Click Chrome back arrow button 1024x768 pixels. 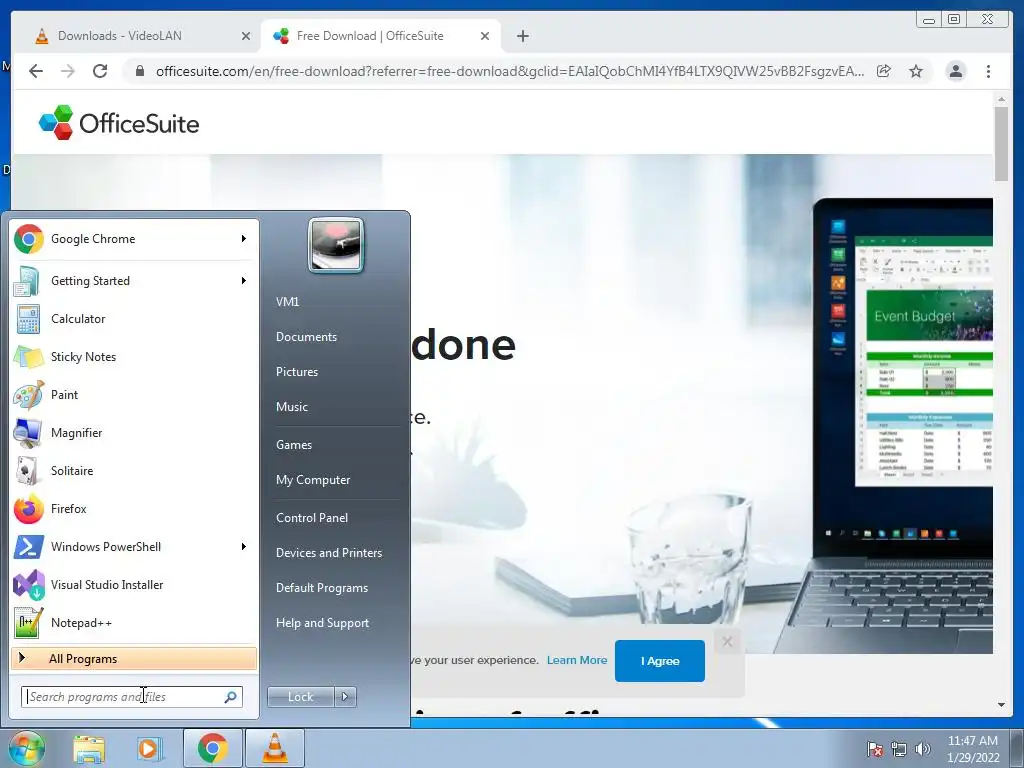pos(36,71)
